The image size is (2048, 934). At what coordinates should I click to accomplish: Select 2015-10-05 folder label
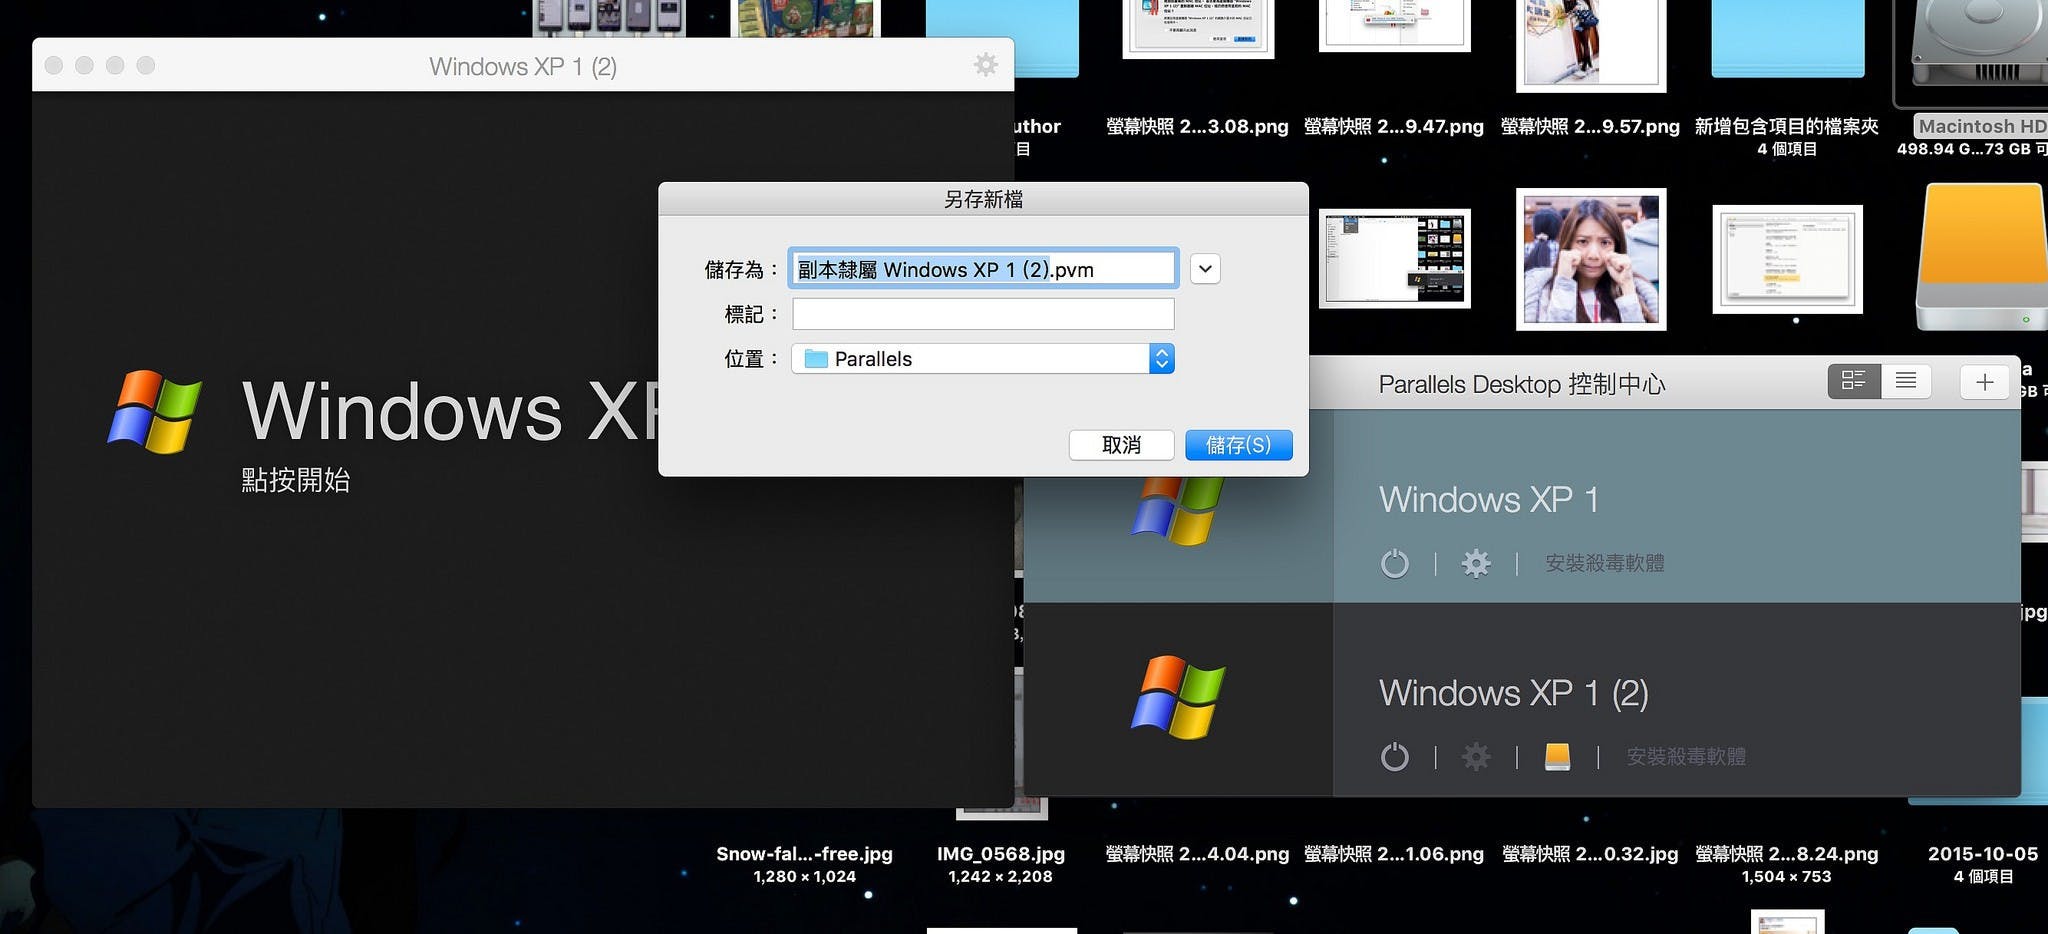pos(1983,854)
